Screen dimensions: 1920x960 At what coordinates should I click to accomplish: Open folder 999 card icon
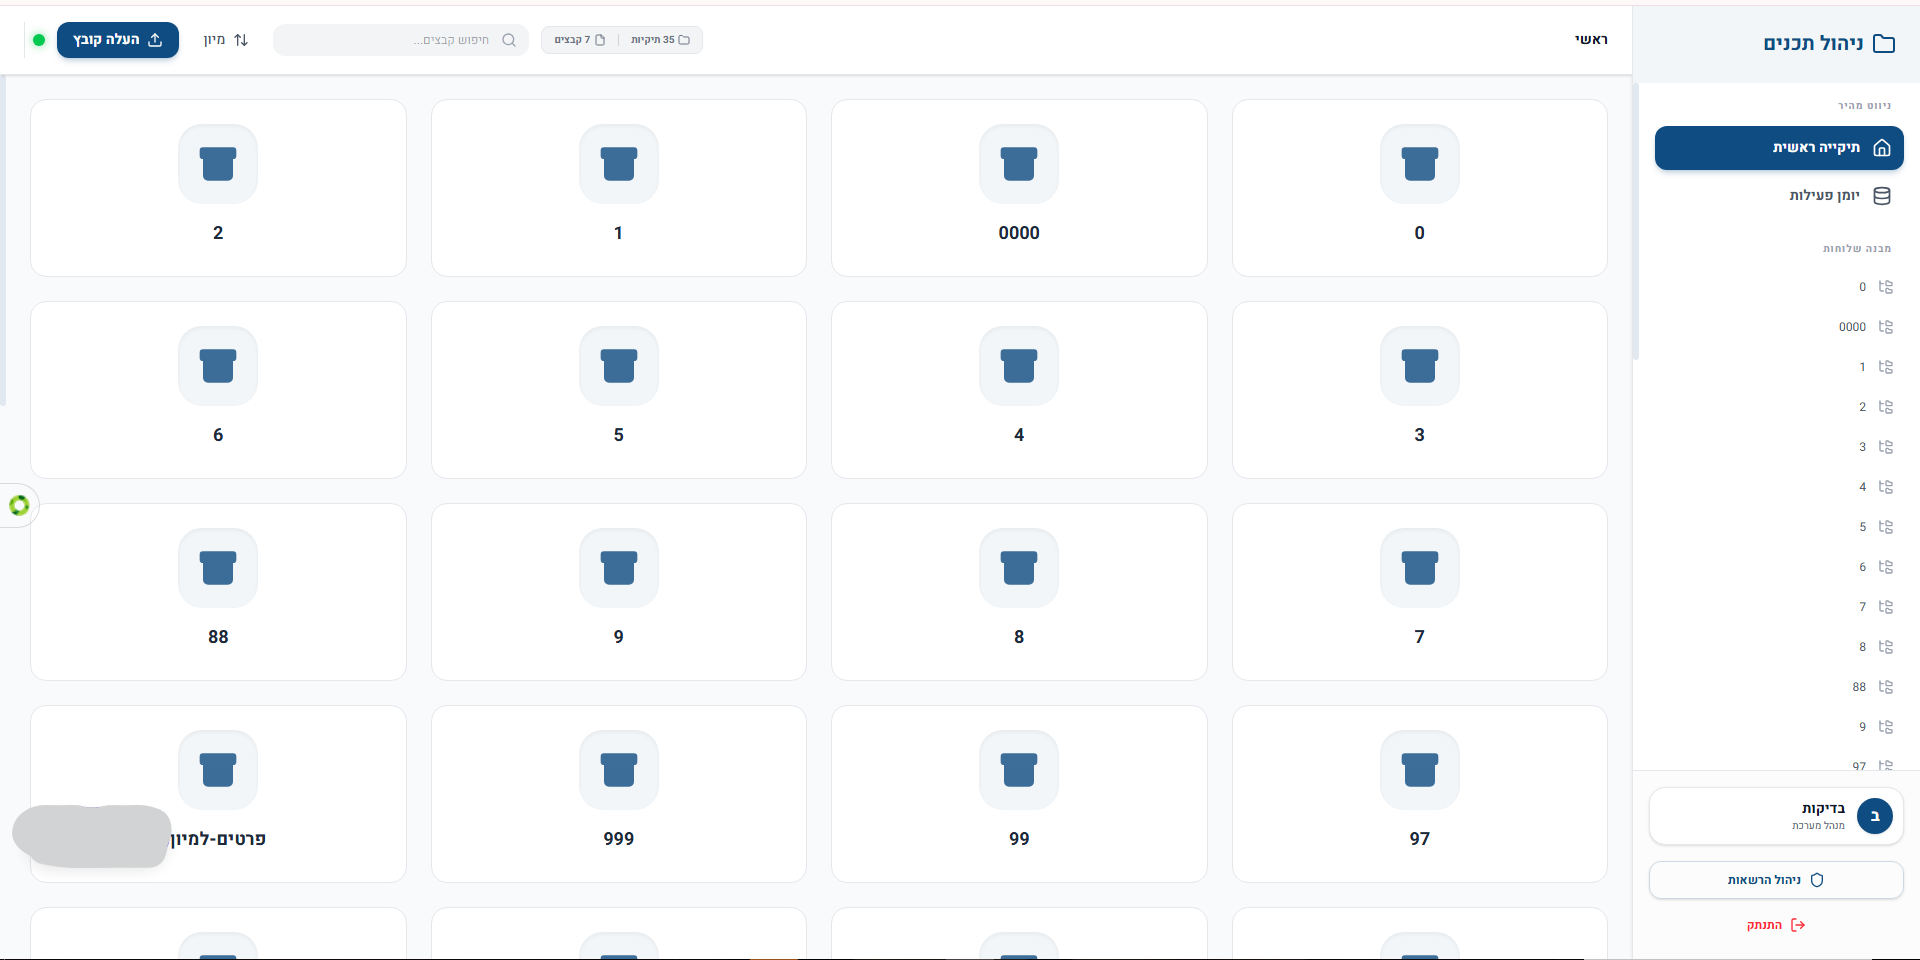(618, 770)
